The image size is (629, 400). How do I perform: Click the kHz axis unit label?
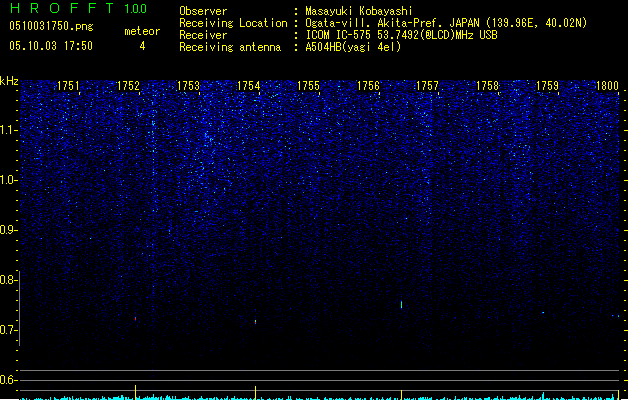(9, 81)
